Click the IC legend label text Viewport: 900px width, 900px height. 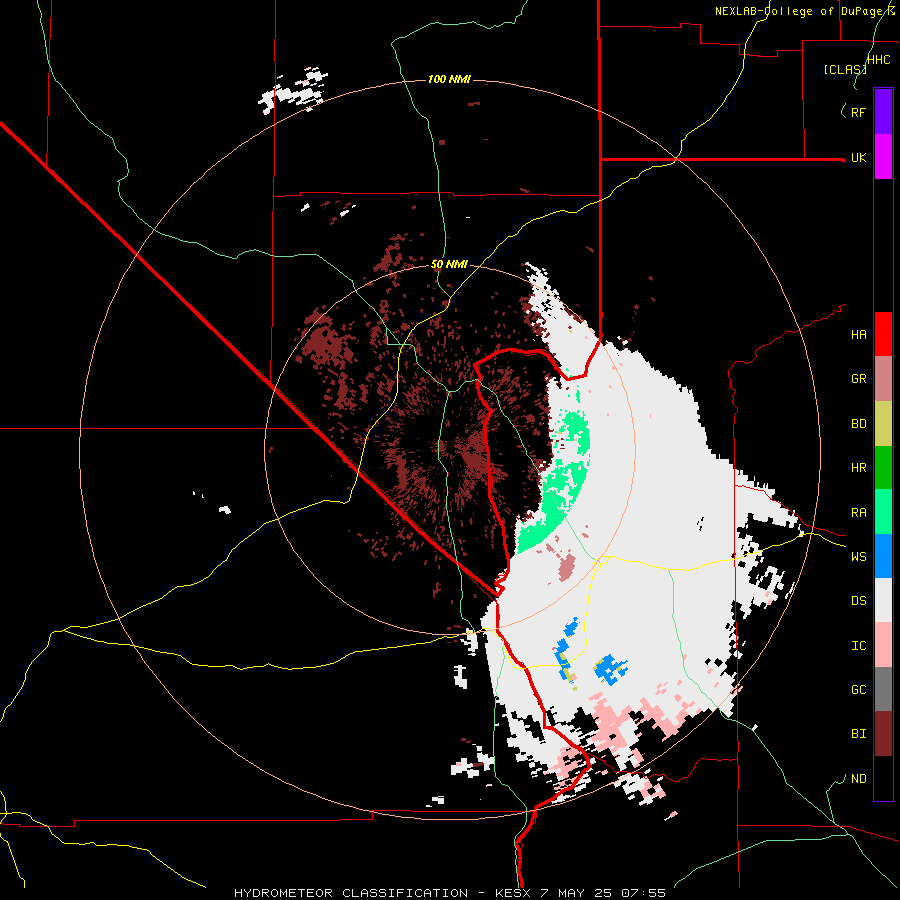[858, 646]
